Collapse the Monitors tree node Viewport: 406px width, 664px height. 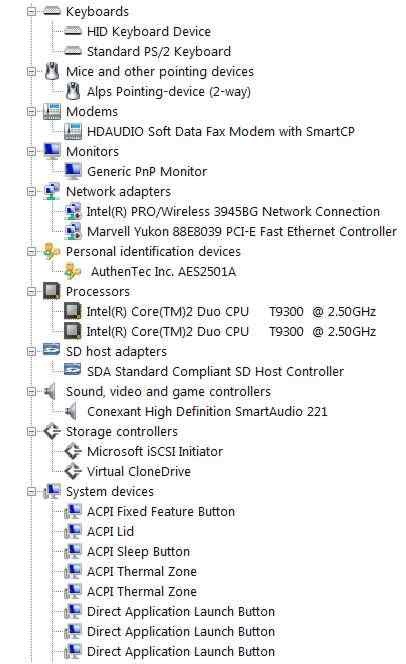[31, 152]
